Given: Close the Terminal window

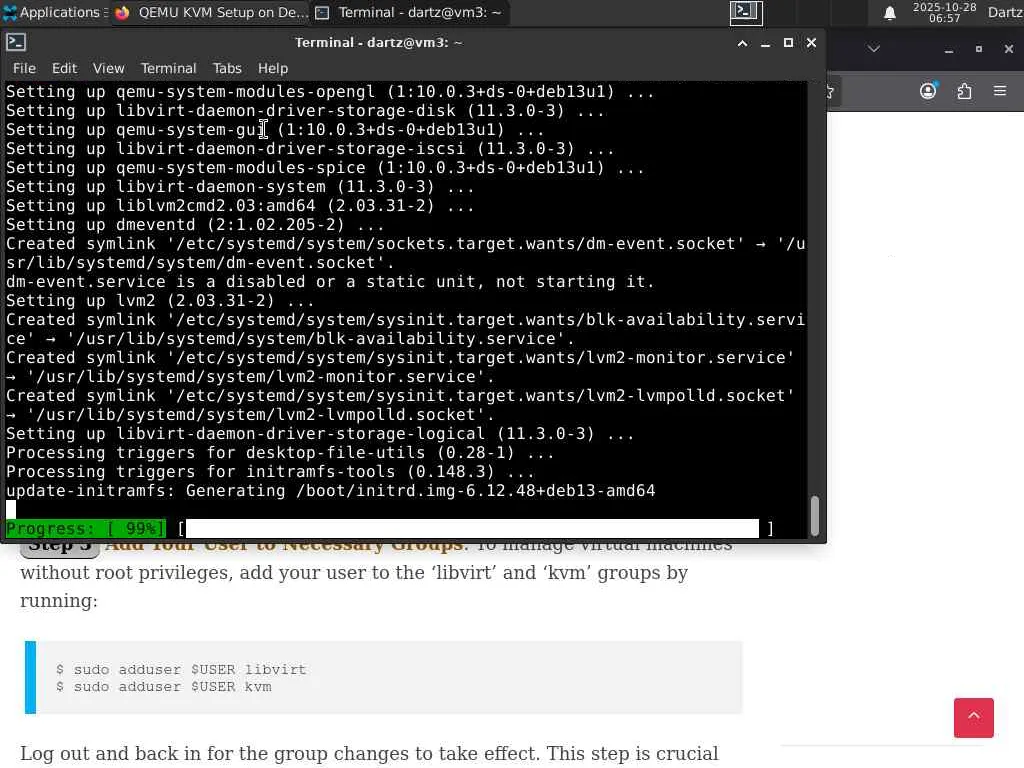Looking at the screenshot, I should [811, 43].
